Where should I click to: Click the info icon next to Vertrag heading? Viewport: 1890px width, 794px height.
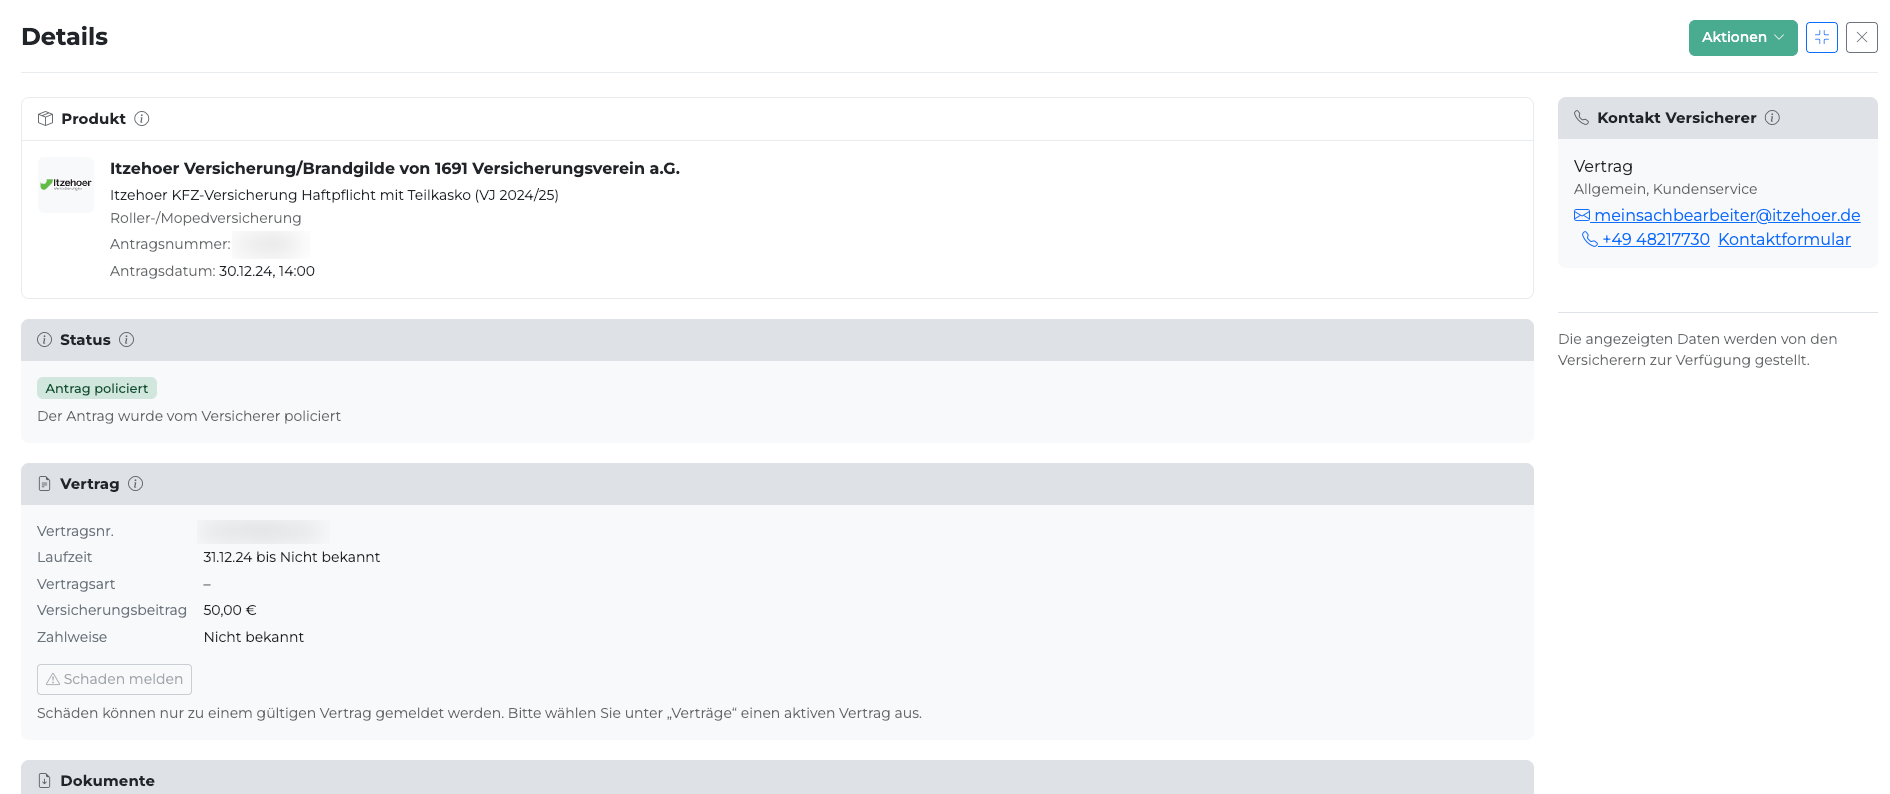click(x=136, y=484)
